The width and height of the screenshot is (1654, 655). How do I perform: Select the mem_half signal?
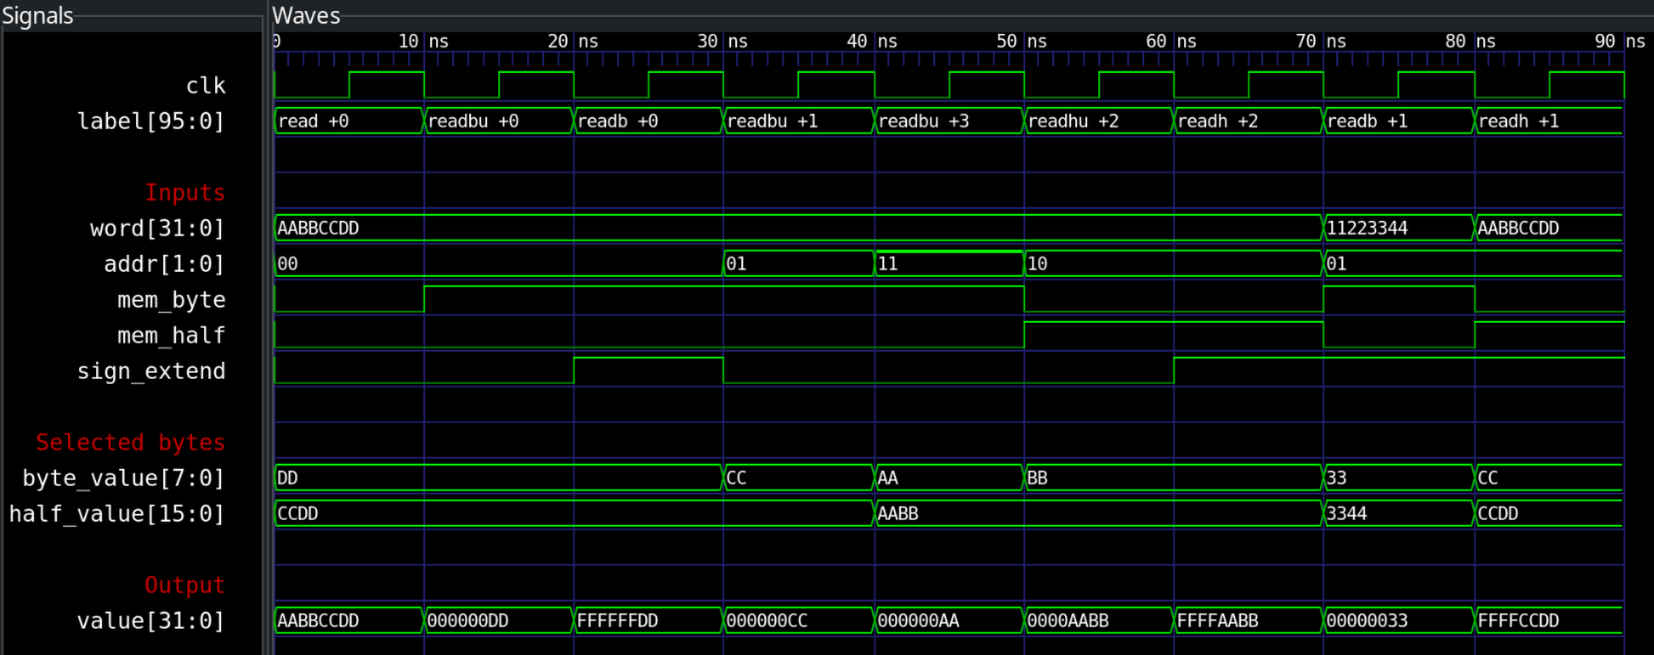click(x=171, y=336)
